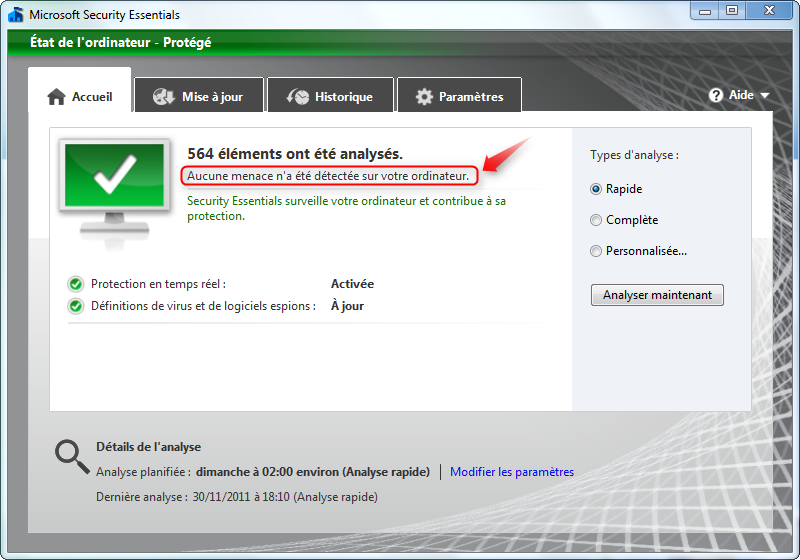Open the Historique tab
800x560 pixels.
point(331,95)
